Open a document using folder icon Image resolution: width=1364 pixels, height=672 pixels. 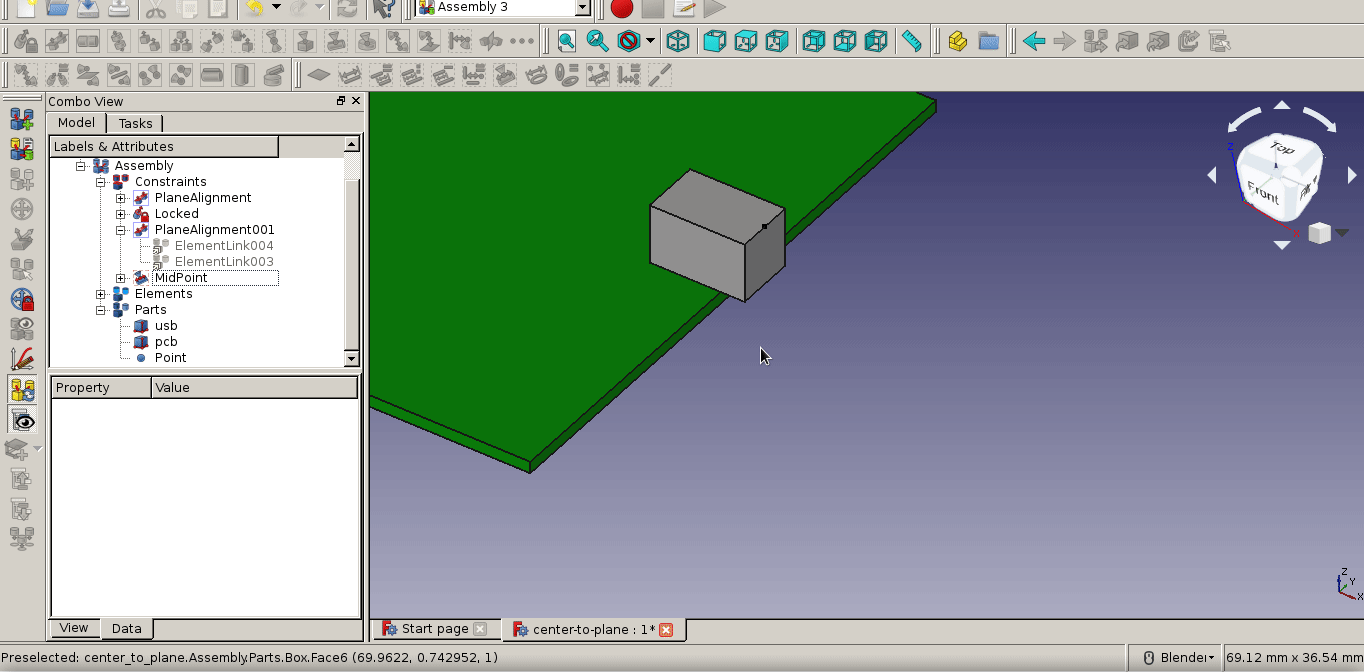(x=58, y=9)
